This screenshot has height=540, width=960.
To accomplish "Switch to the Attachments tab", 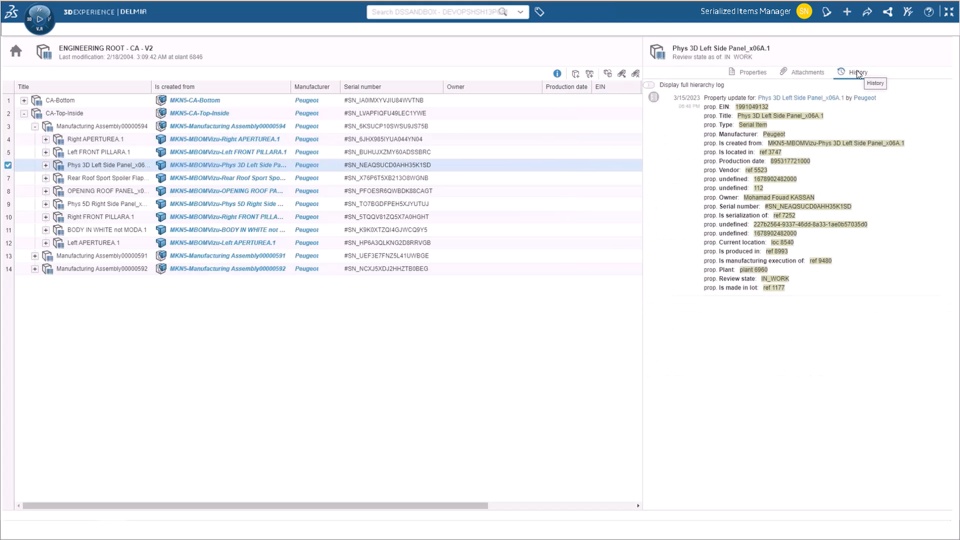I will 801,72.
